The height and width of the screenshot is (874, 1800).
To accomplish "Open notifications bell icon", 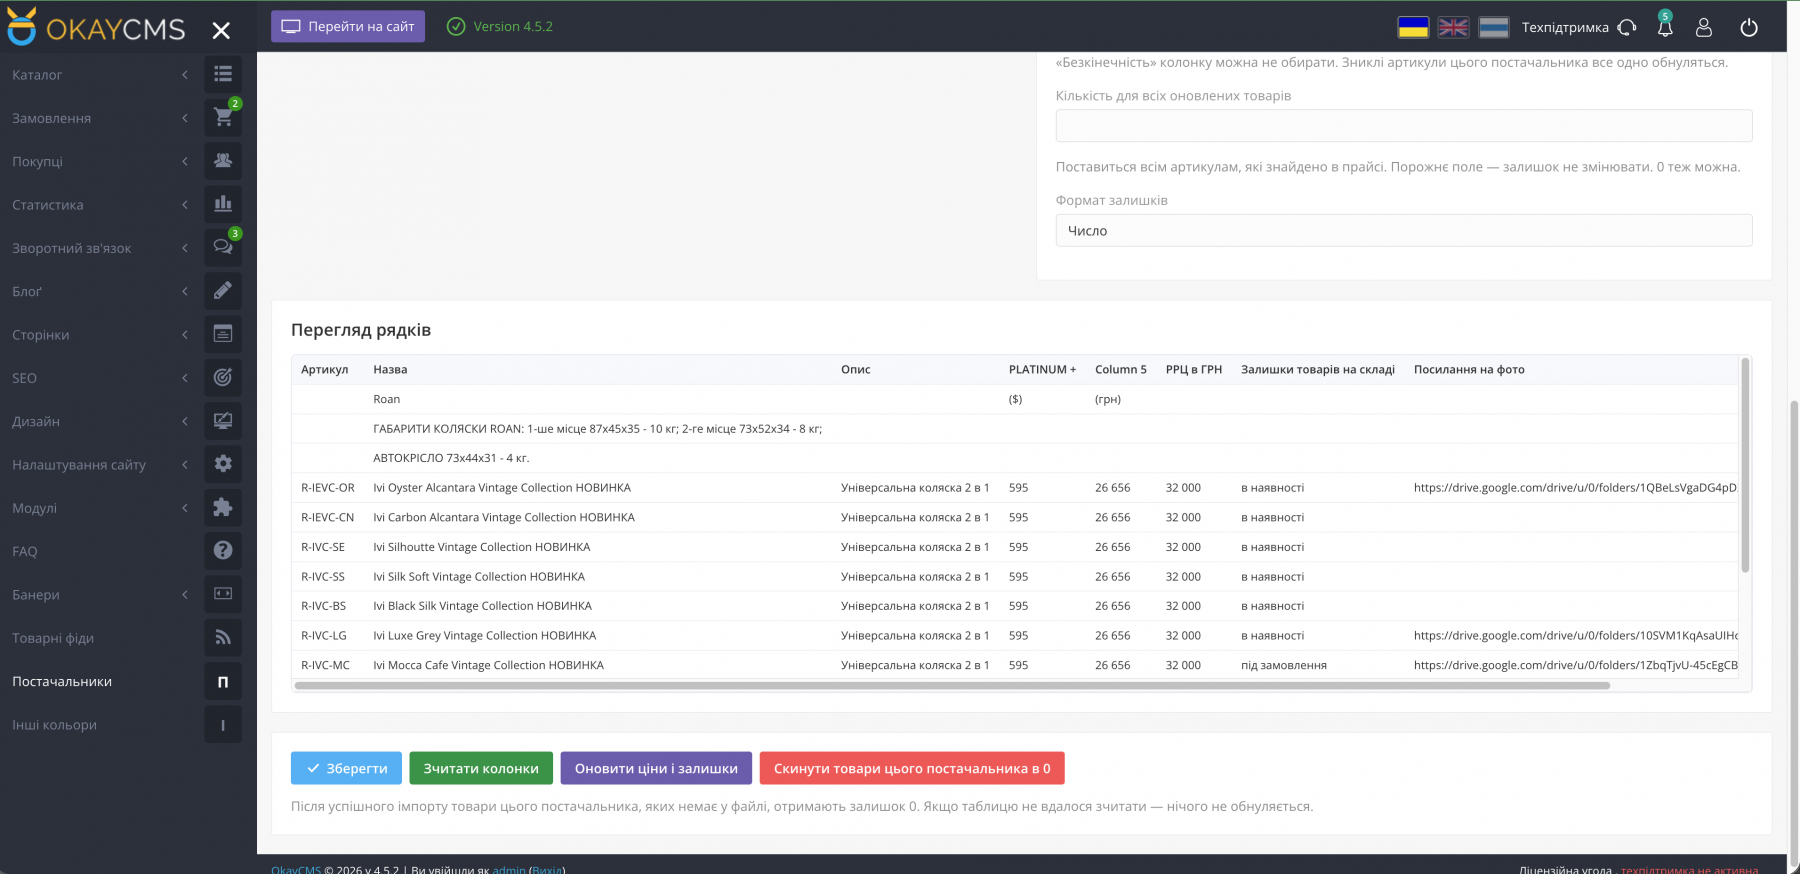I will tap(1665, 27).
